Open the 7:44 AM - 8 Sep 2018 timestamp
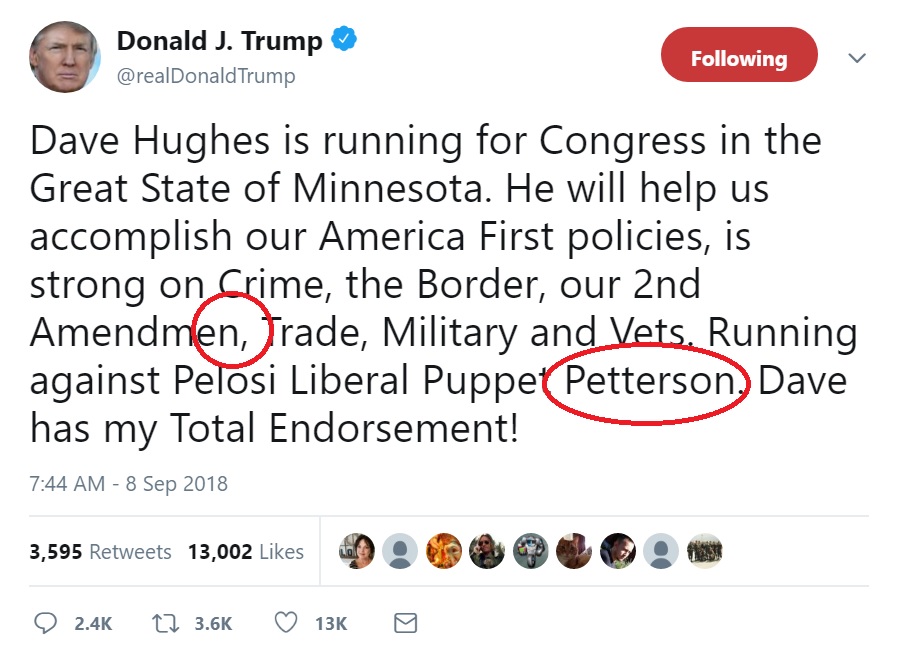Viewport: 904px width, 670px height. [129, 484]
